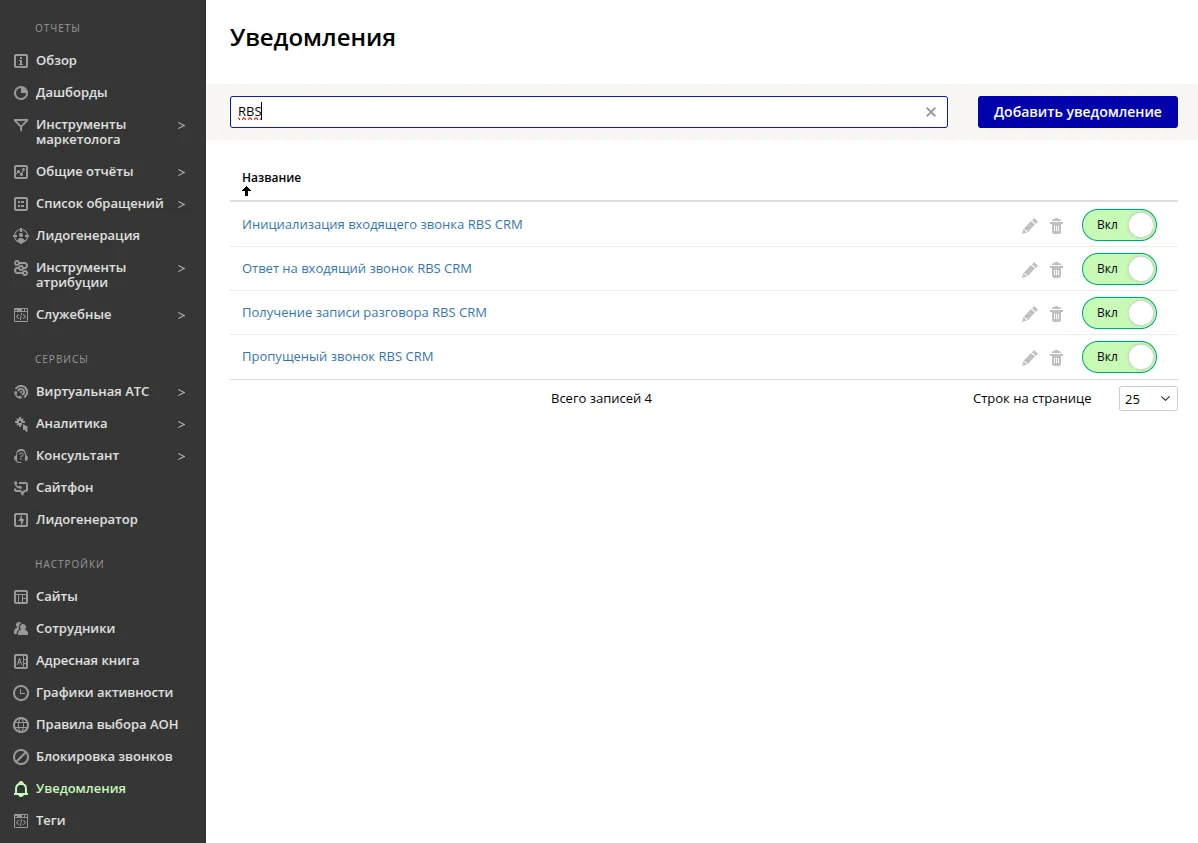Expand Виртуальная АТС section
Screen dimensions: 1198x843
(181, 392)
